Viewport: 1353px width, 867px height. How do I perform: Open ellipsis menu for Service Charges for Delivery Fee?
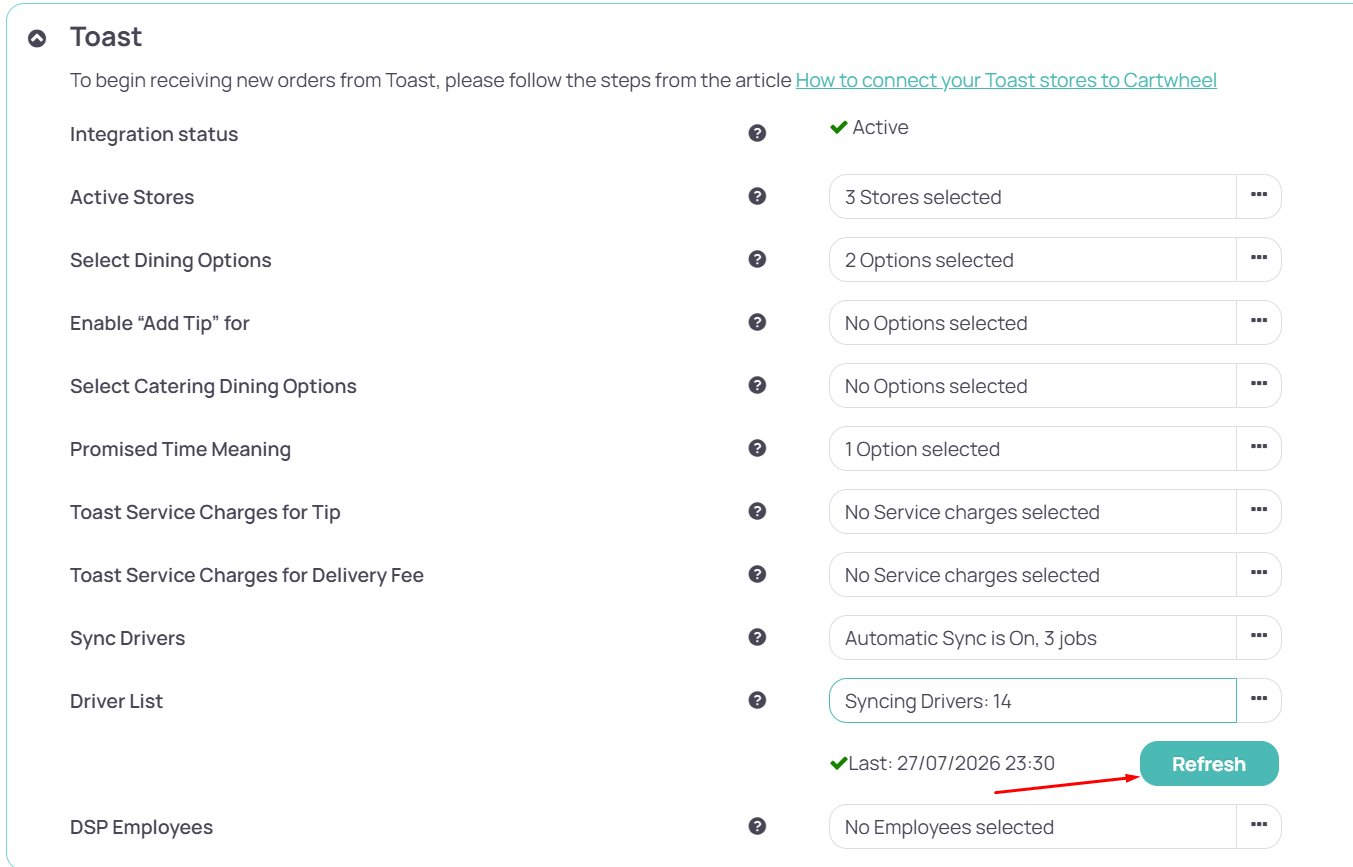(x=1259, y=575)
